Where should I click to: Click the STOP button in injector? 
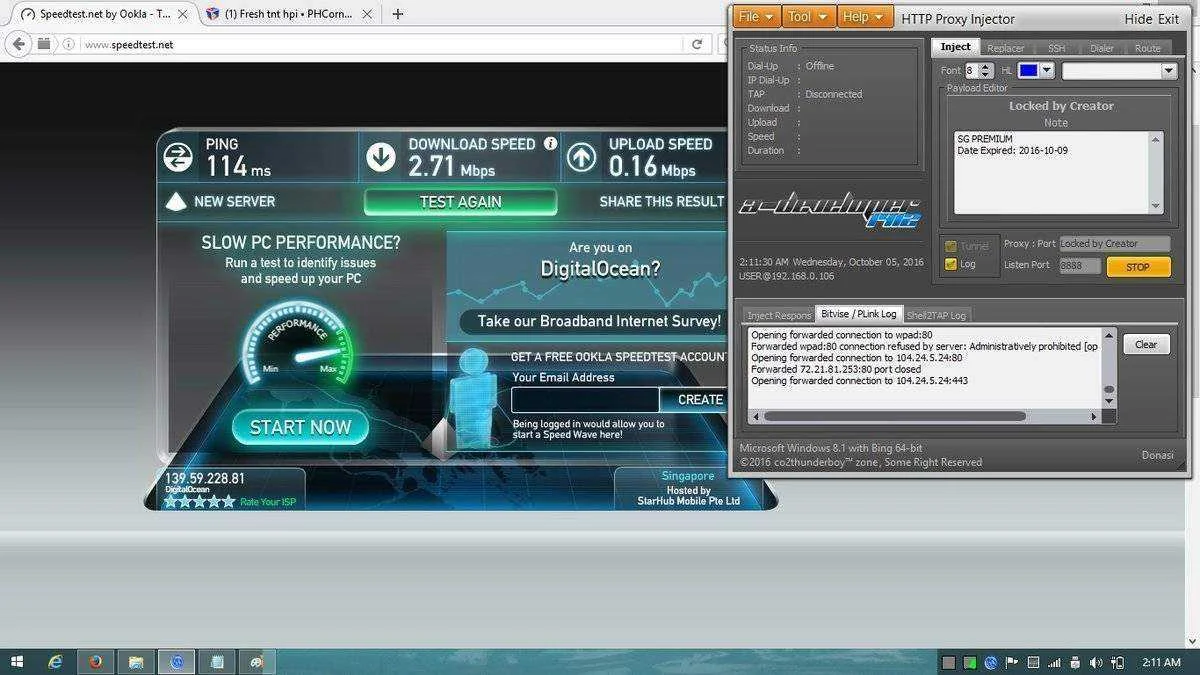pyautogui.click(x=1138, y=267)
